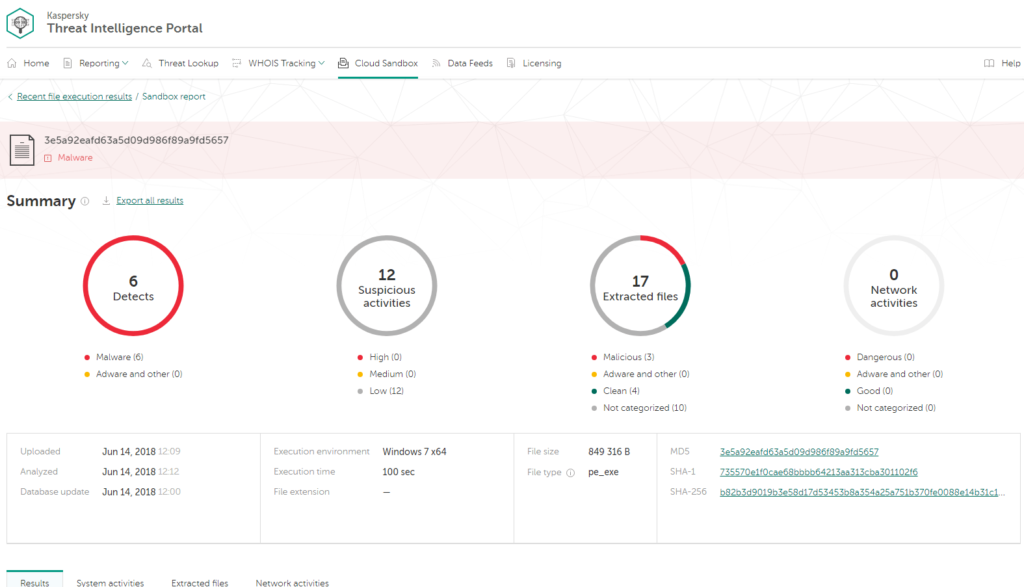The height and width of the screenshot is (587, 1024).
Task: Click the Threat Lookup magnifier icon
Action: (x=147, y=63)
